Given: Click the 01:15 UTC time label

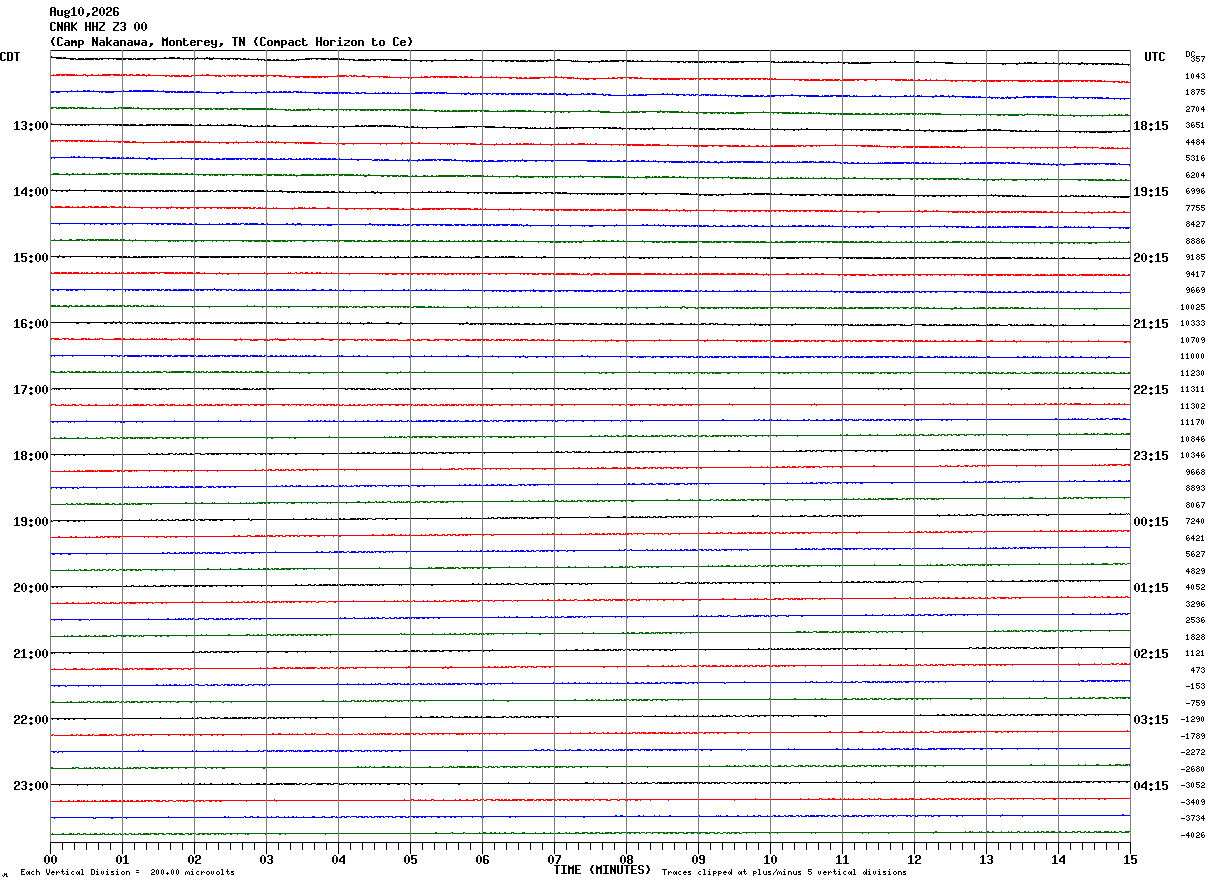Looking at the screenshot, I should pyautogui.click(x=1151, y=588).
